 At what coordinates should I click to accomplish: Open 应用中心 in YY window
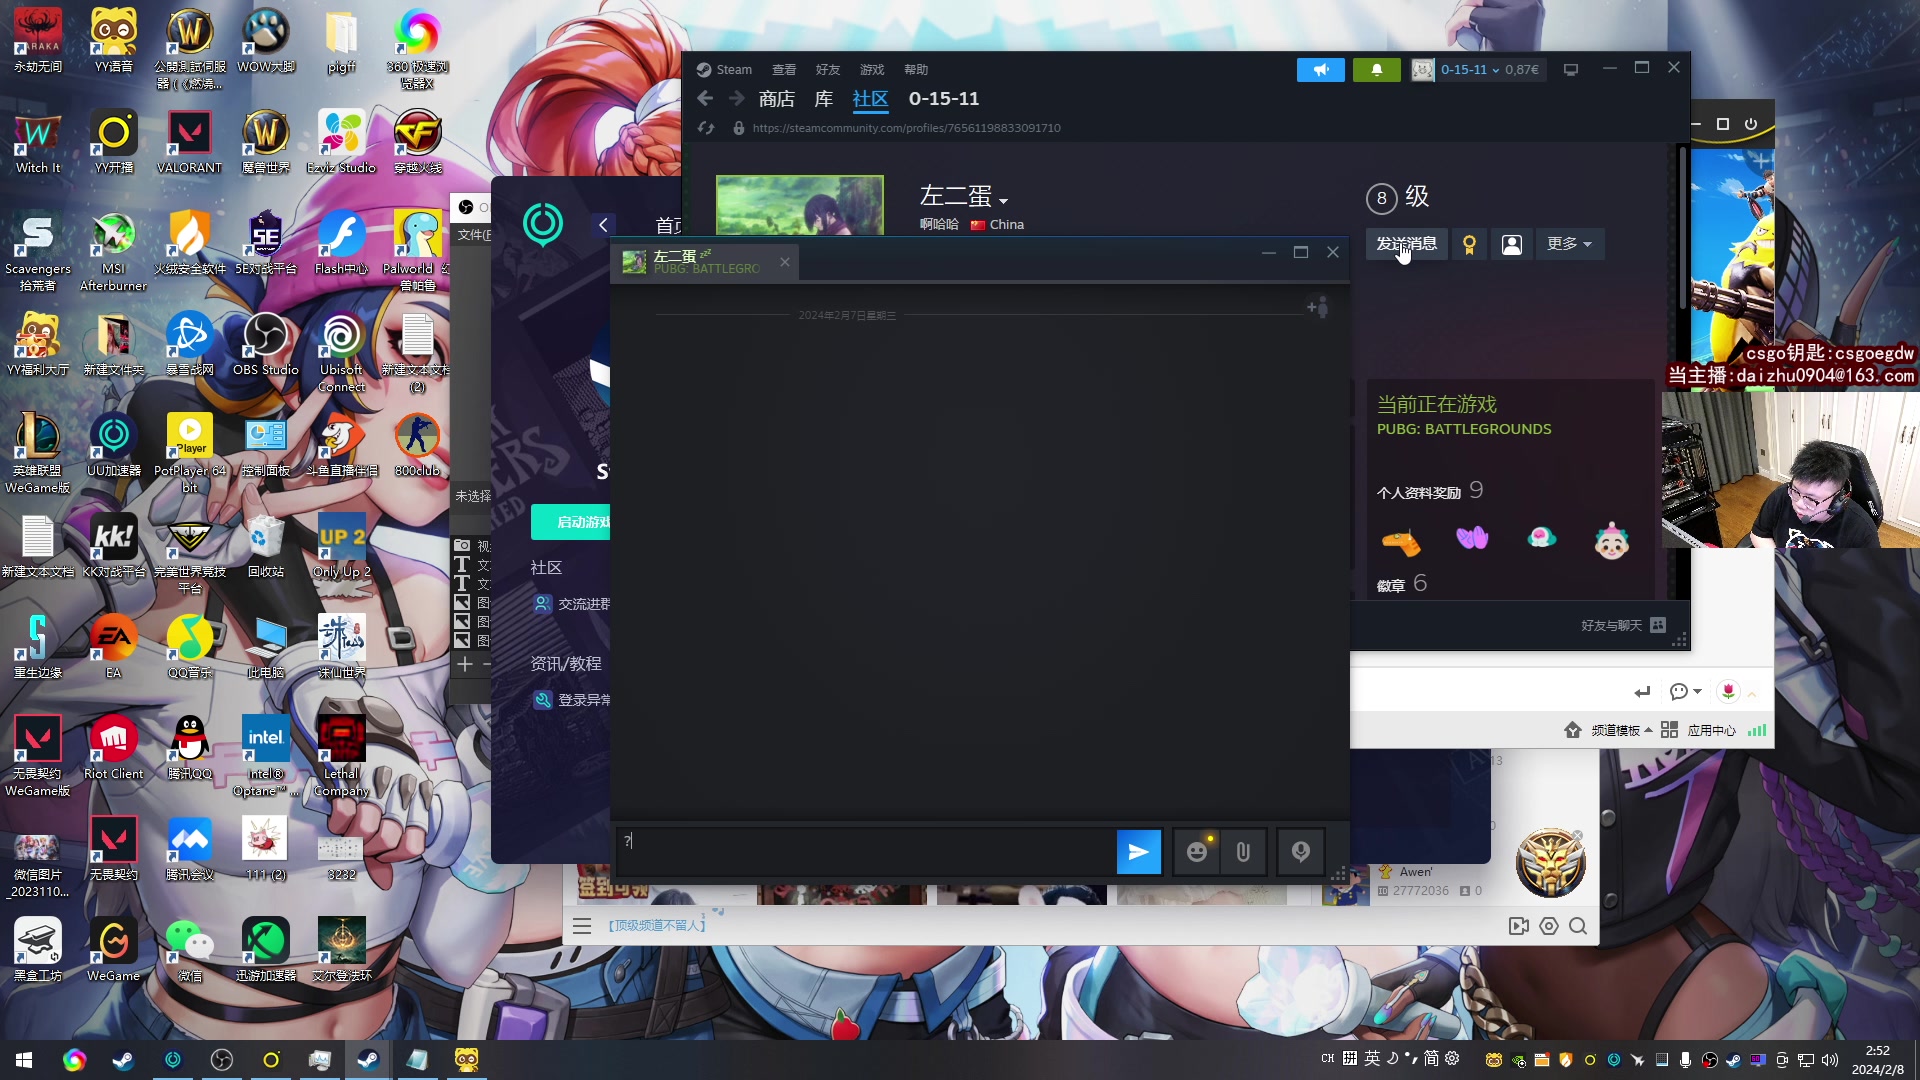[1711, 730]
